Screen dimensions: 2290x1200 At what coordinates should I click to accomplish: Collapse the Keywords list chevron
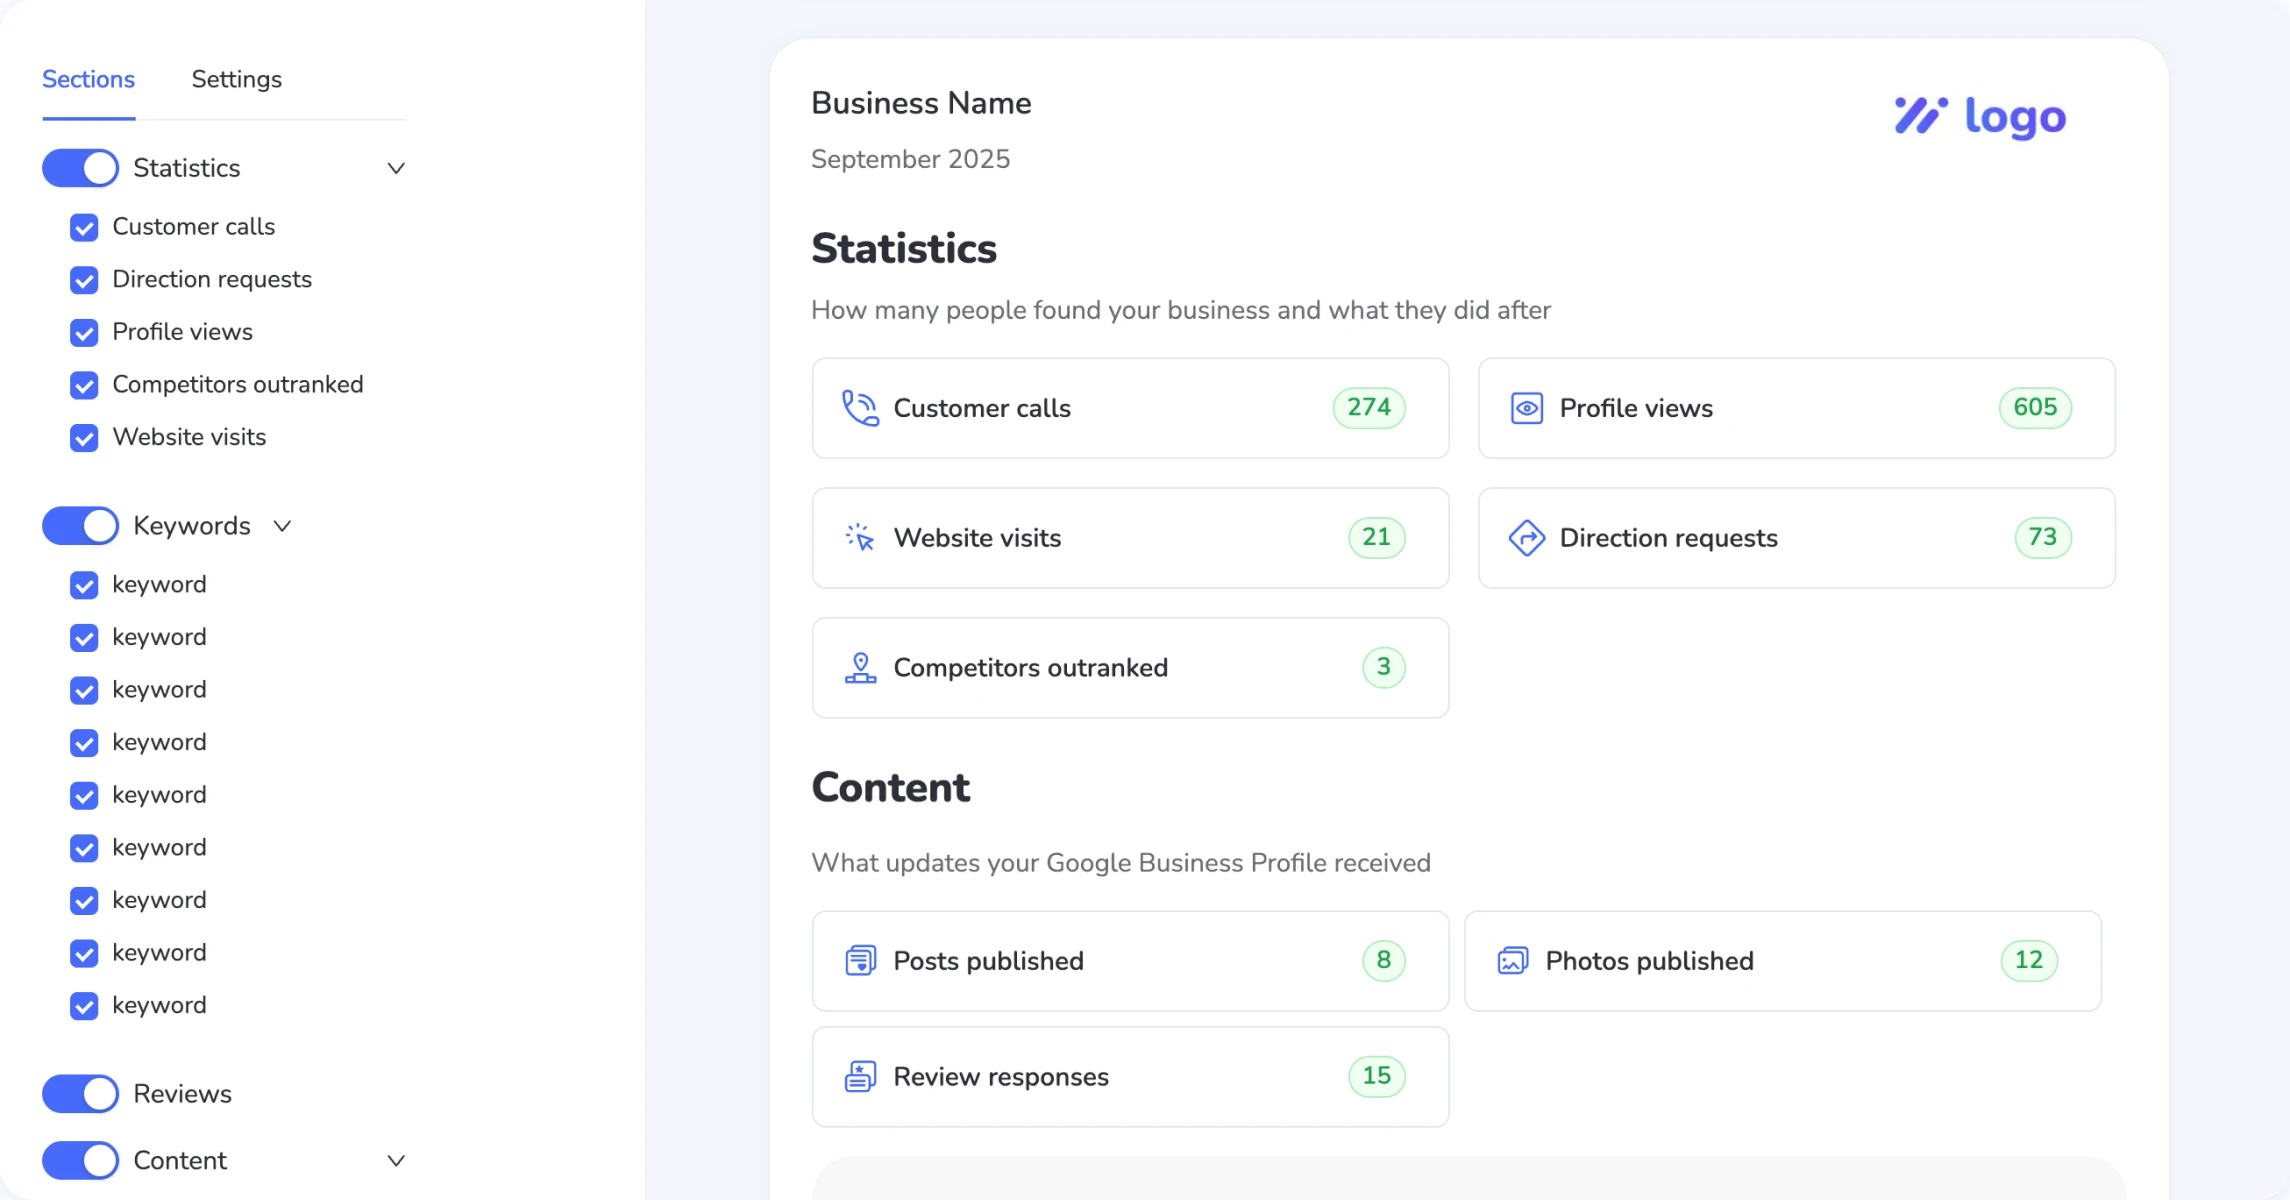(282, 526)
